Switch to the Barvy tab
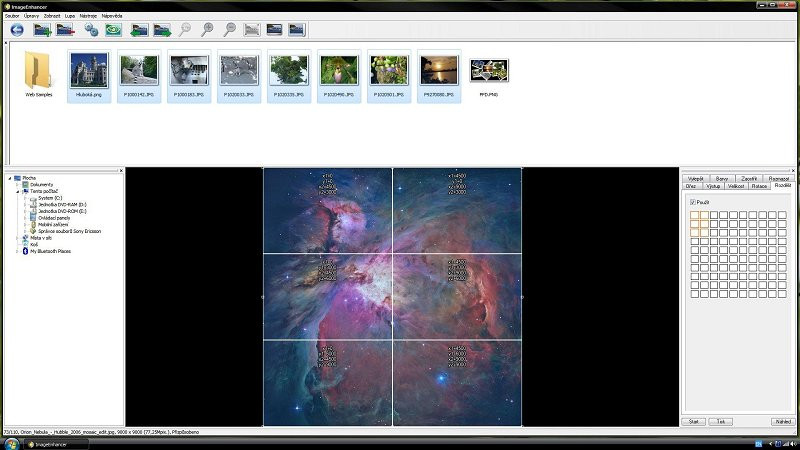This screenshot has width=800, height=450. pyautogui.click(x=722, y=179)
